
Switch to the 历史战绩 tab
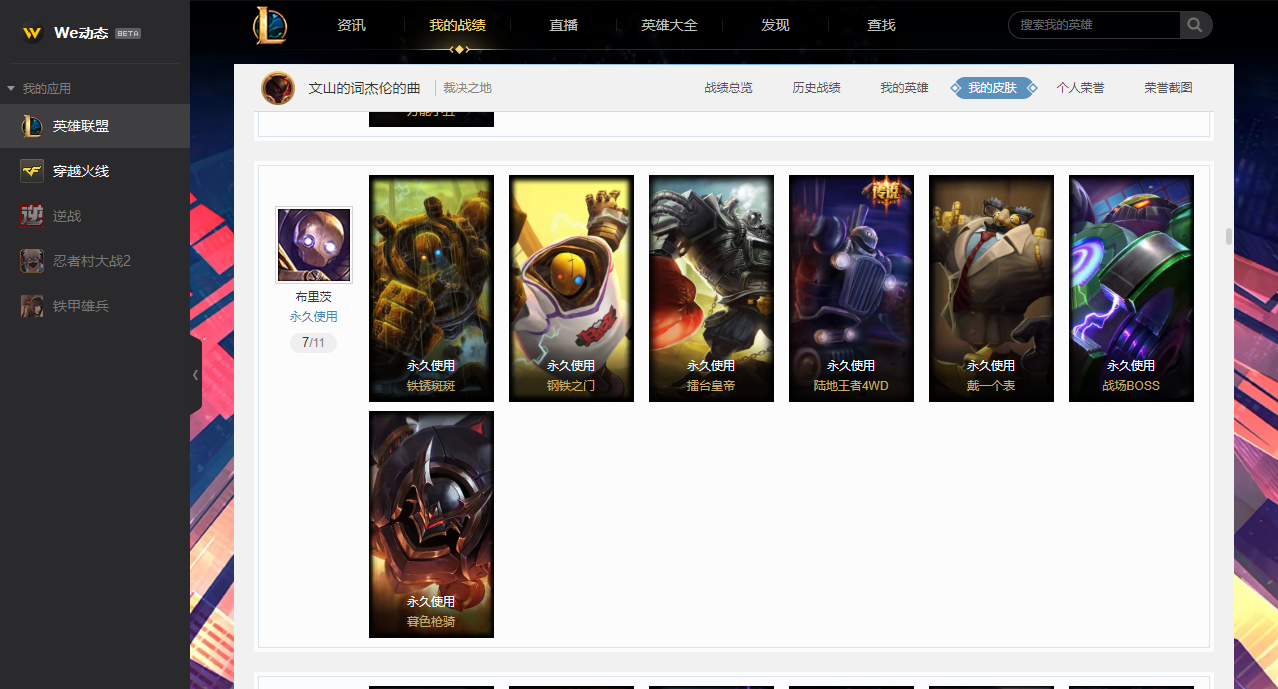[x=816, y=88]
